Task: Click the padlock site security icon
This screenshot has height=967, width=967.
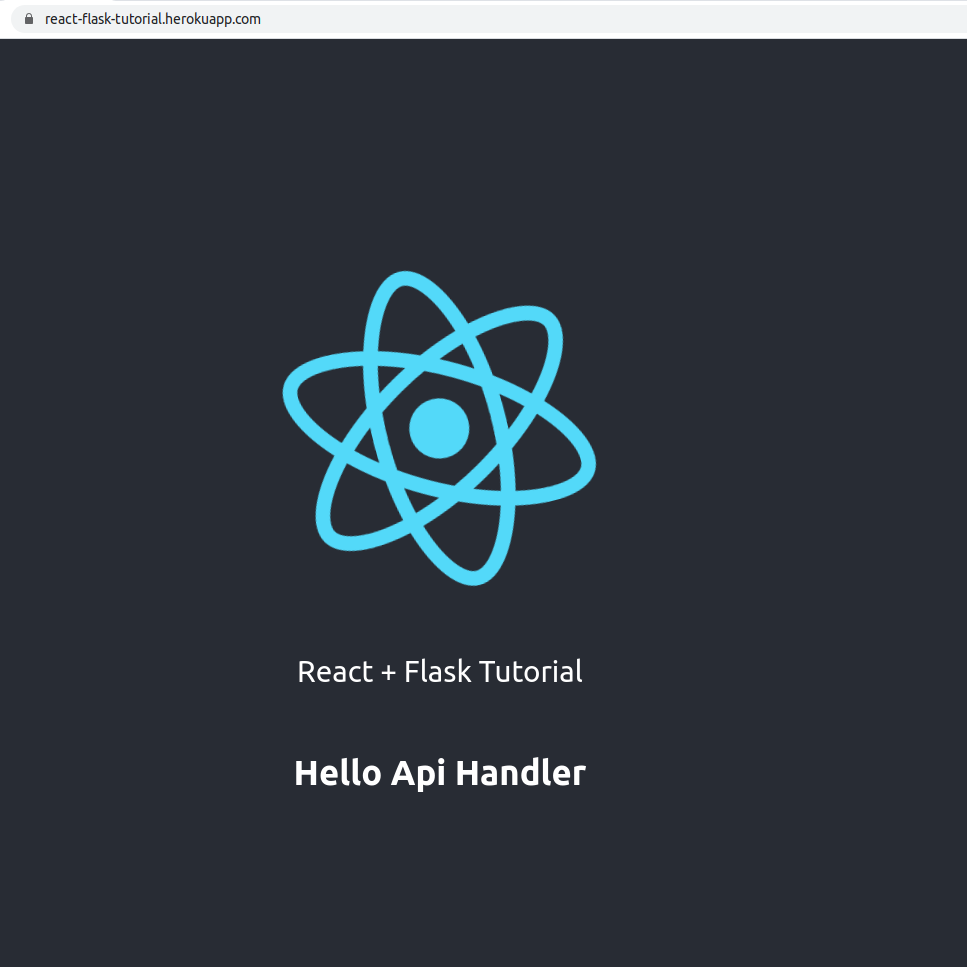Action: pos(28,19)
